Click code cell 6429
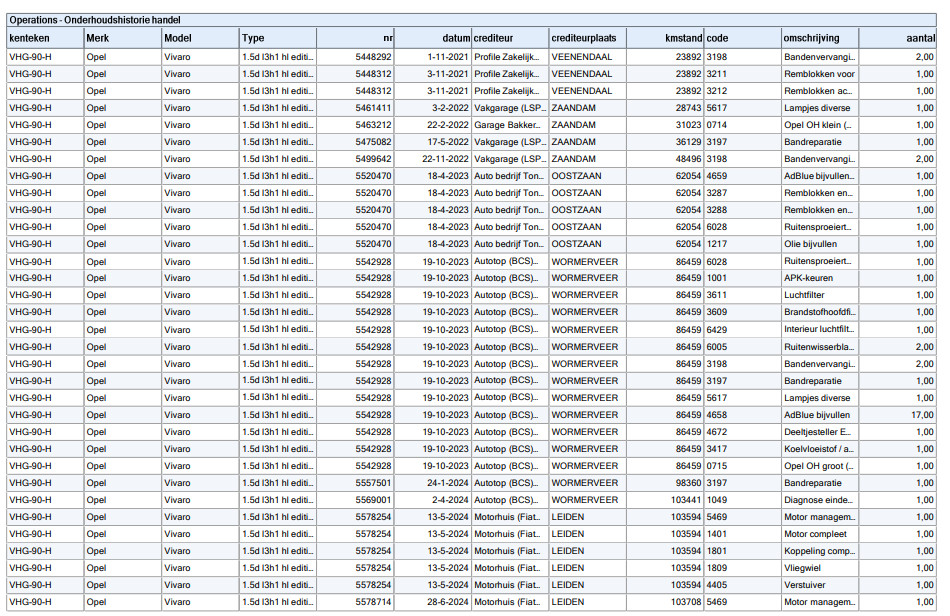Screen dimensions: 950x616 743,330
